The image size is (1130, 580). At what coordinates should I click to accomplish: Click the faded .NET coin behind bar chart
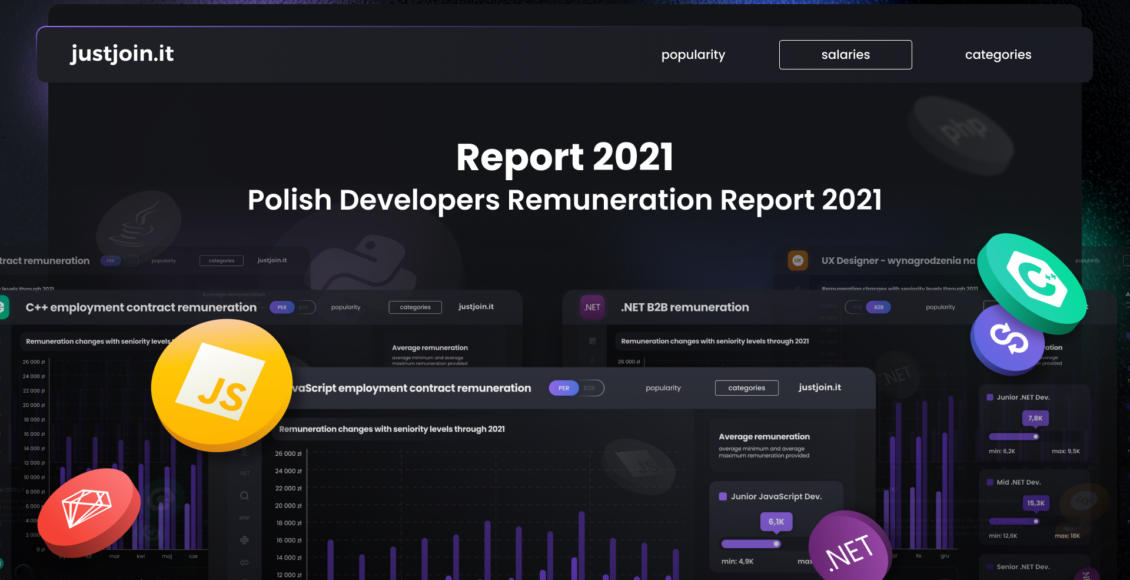click(898, 375)
